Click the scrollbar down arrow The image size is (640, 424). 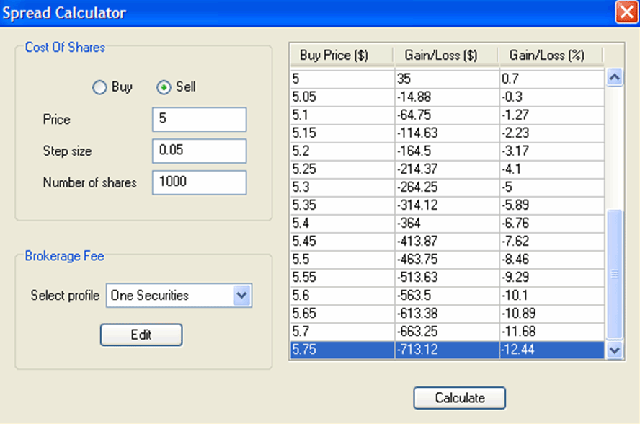(615, 350)
